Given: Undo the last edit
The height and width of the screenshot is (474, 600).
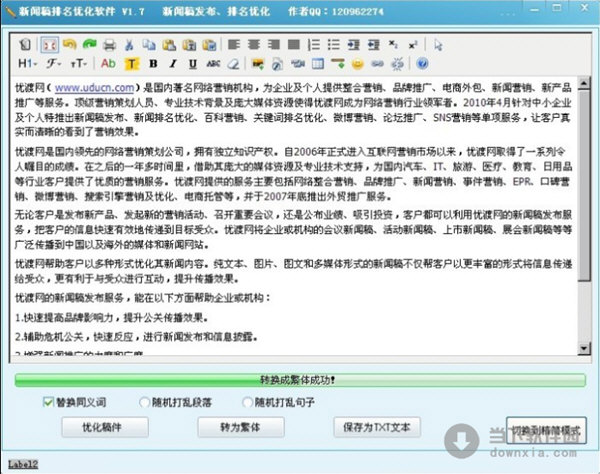Looking at the screenshot, I should pyautogui.click(x=70, y=45).
